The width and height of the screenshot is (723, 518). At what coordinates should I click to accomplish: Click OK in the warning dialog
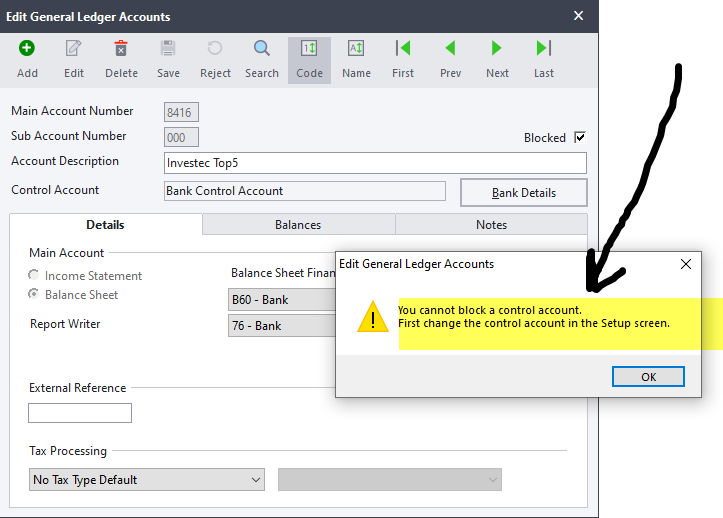coord(648,377)
